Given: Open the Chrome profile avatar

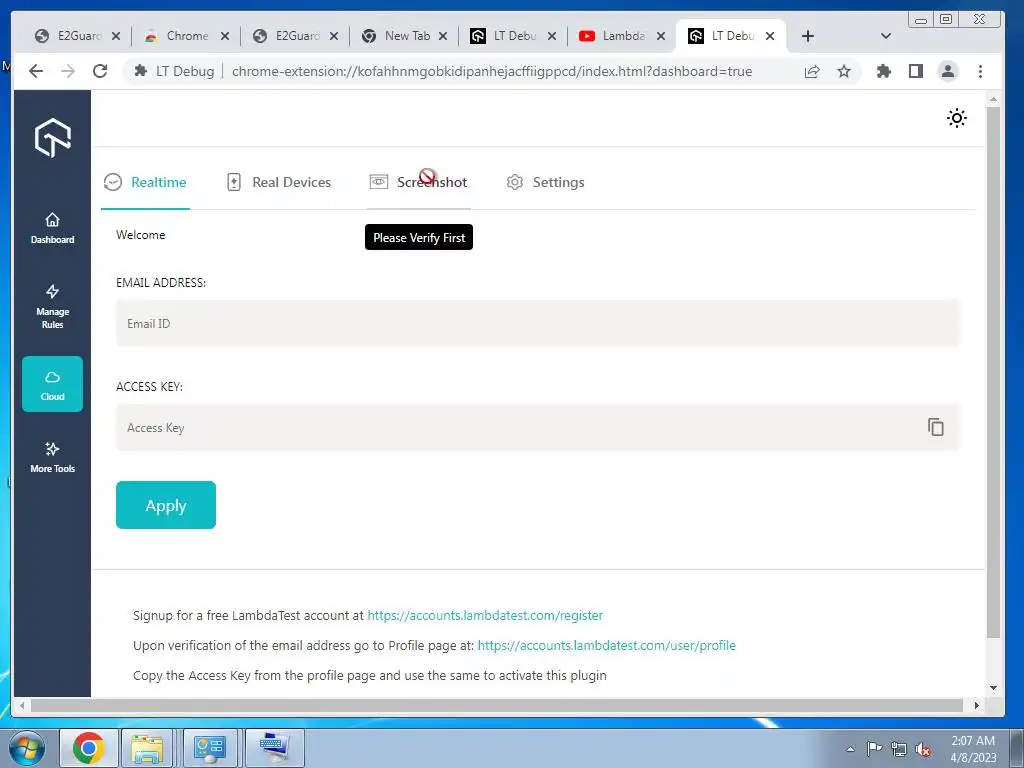Looking at the screenshot, I should tap(948, 71).
